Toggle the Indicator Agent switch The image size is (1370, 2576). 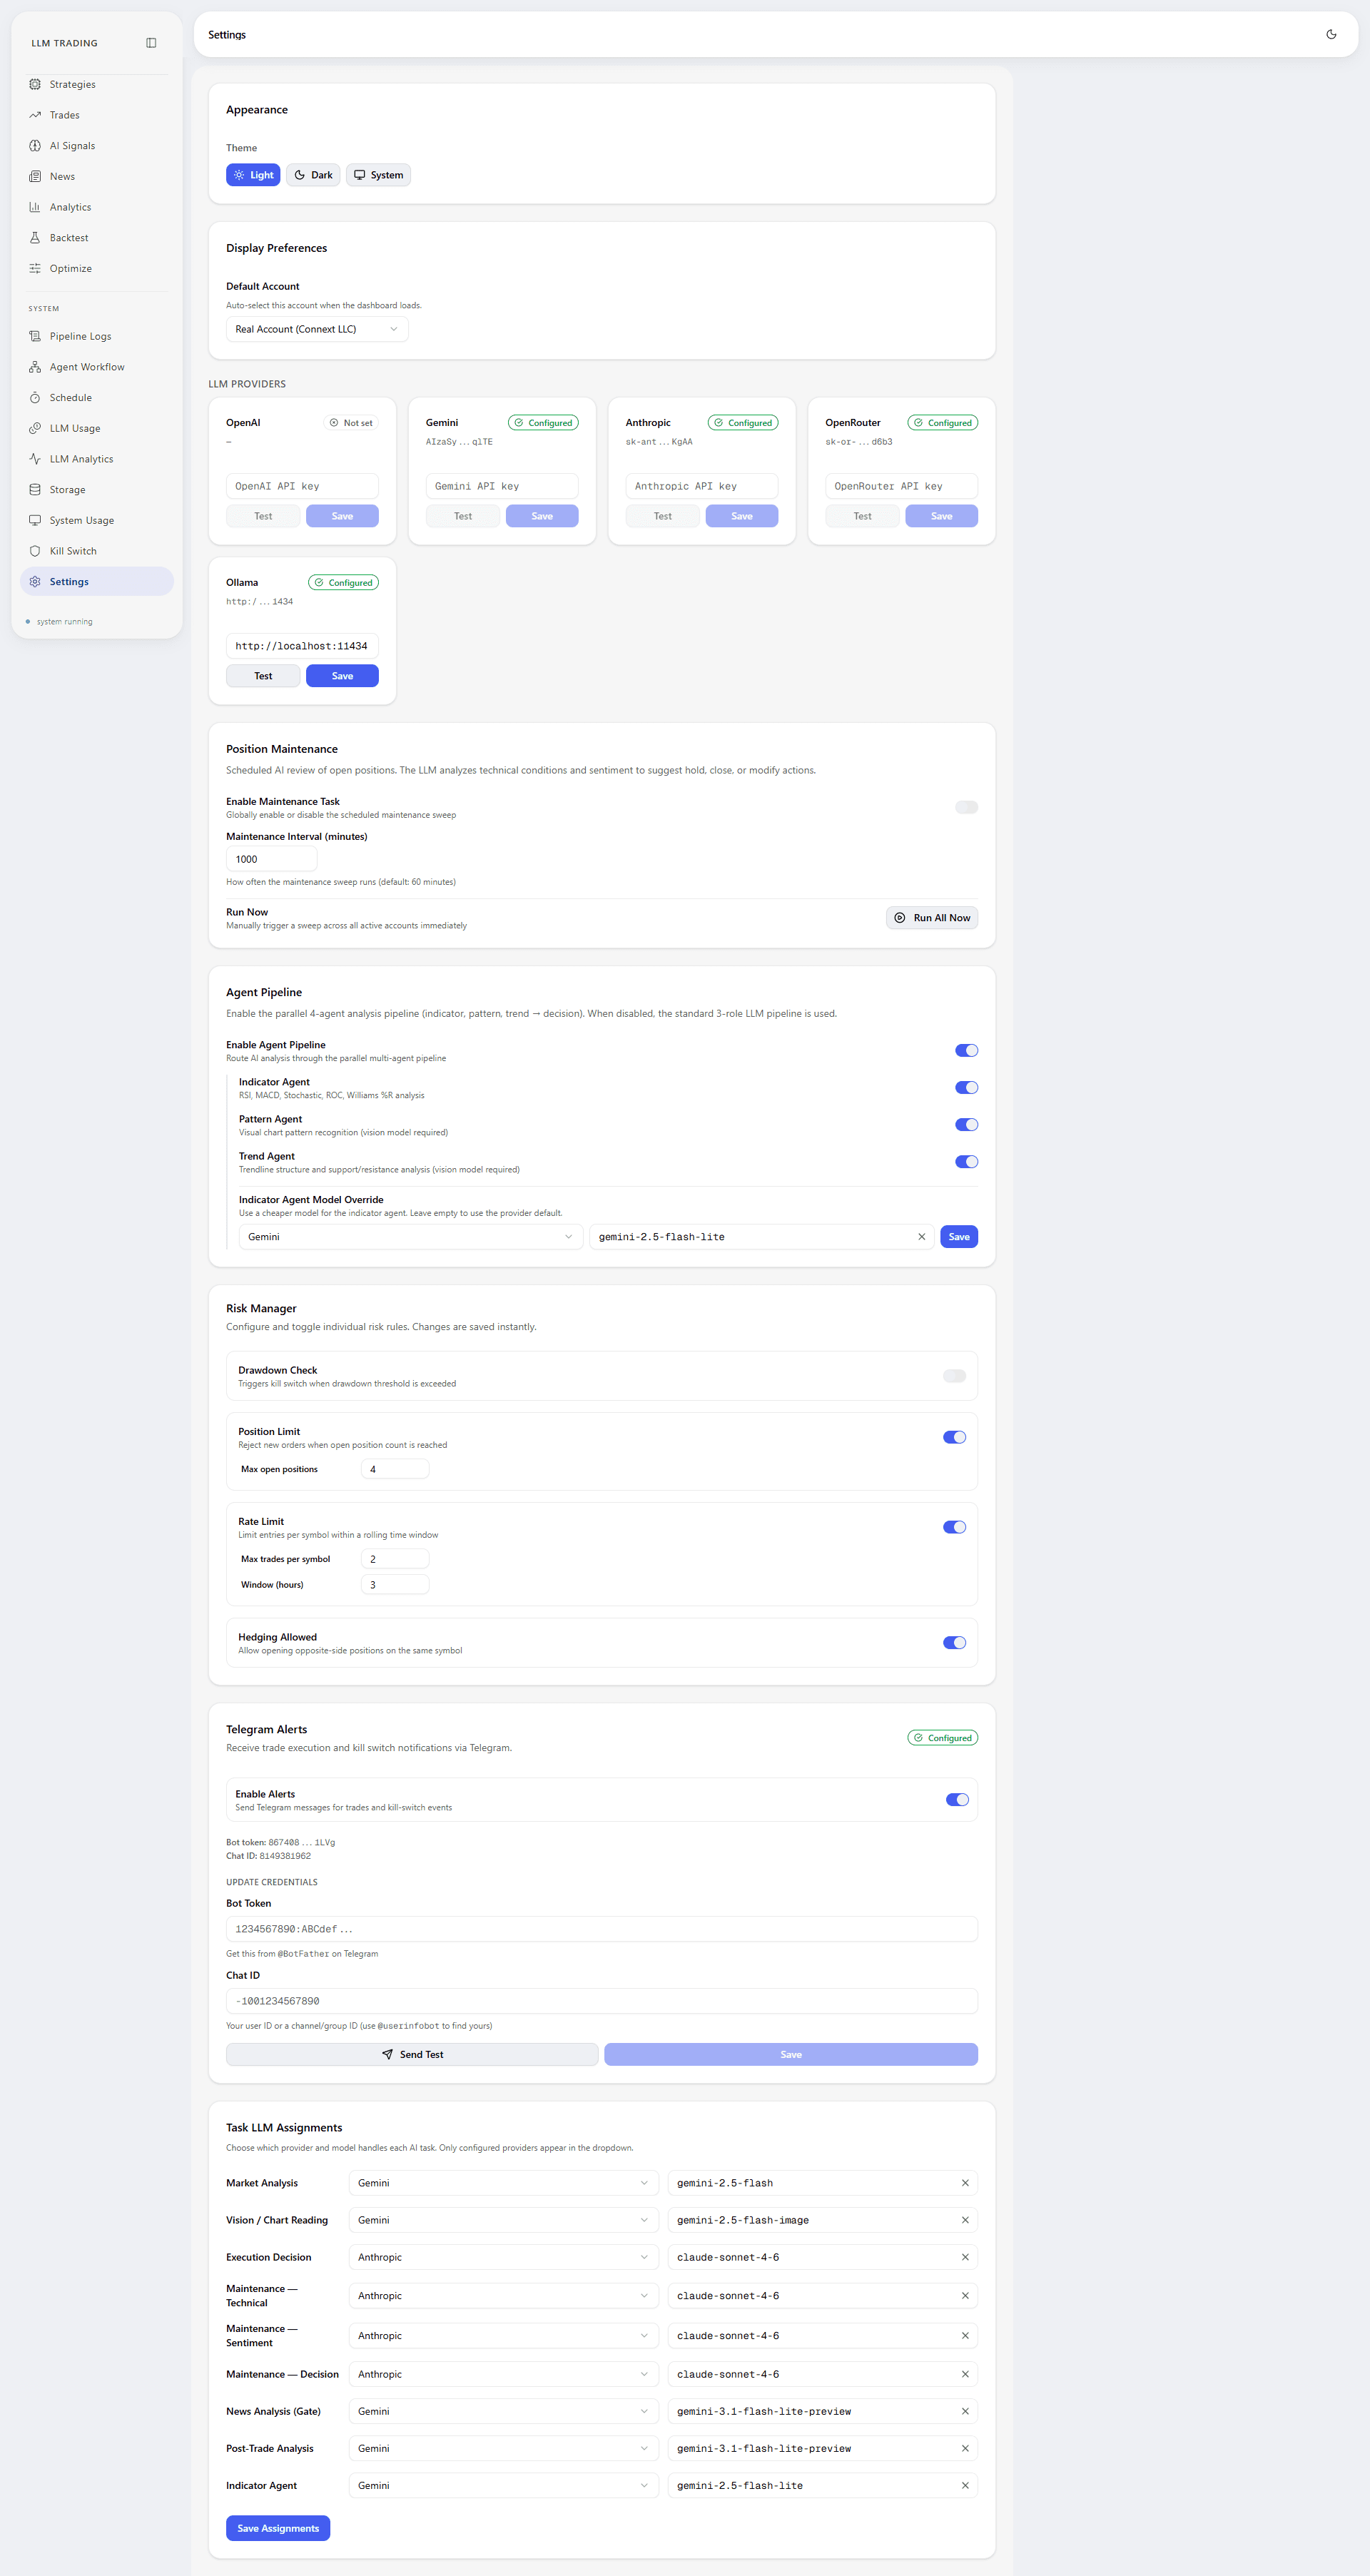coord(966,1087)
